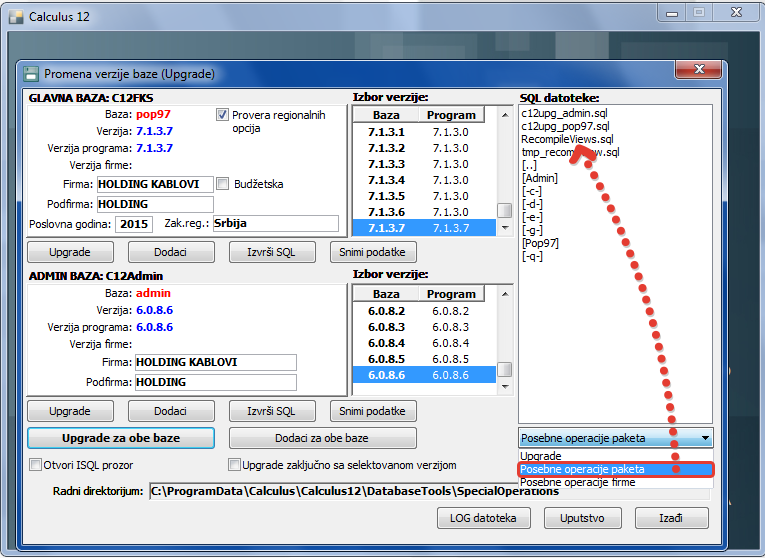Check Otvori ISQL prozor option
Screen dimensions: 765x558
[36, 465]
